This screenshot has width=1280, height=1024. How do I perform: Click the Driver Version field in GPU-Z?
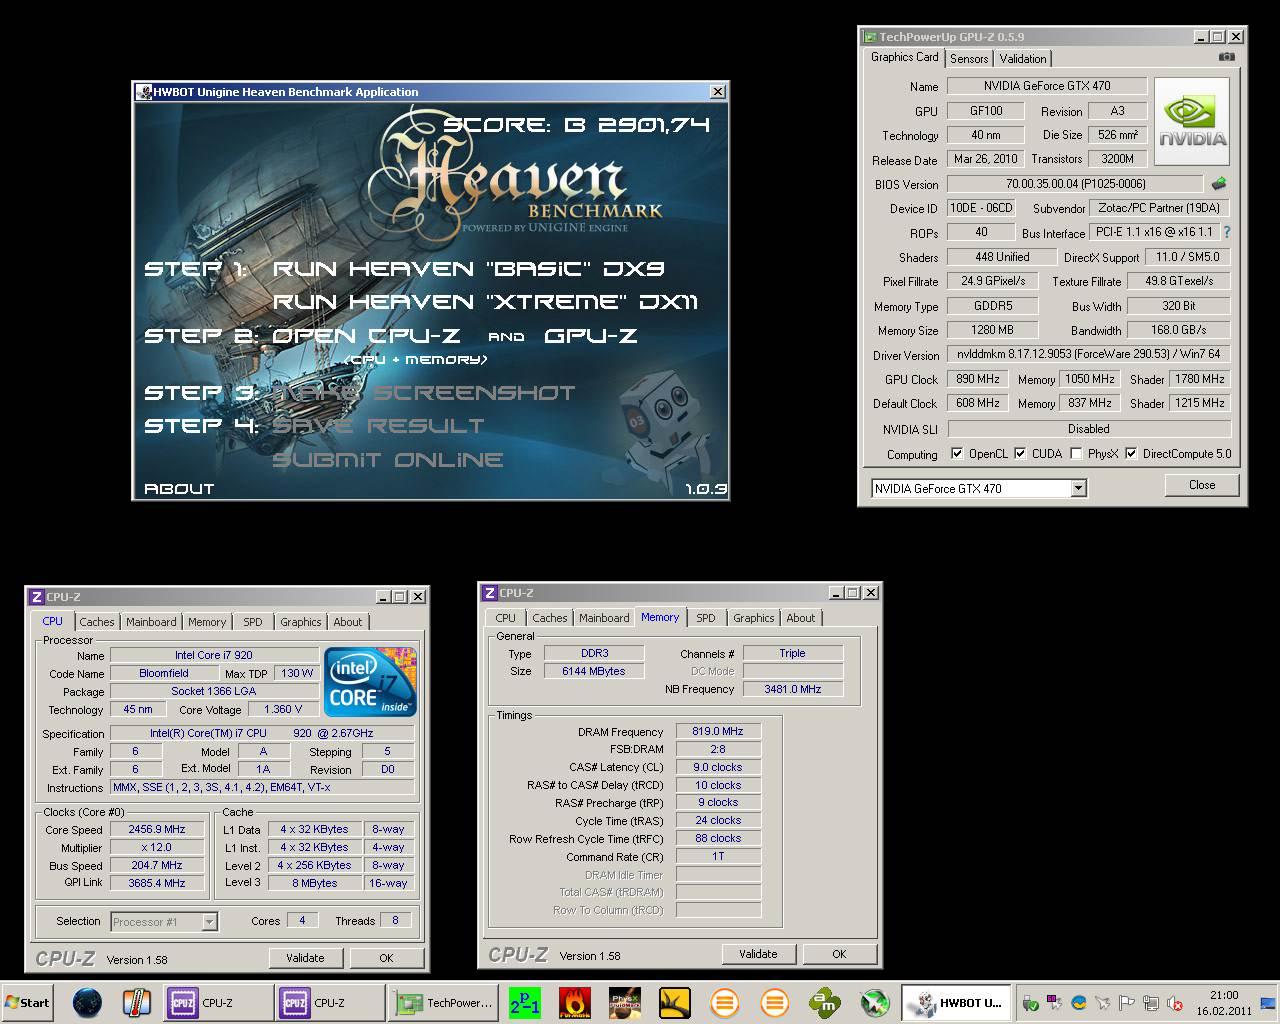pyautogui.click(x=1089, y=354)
